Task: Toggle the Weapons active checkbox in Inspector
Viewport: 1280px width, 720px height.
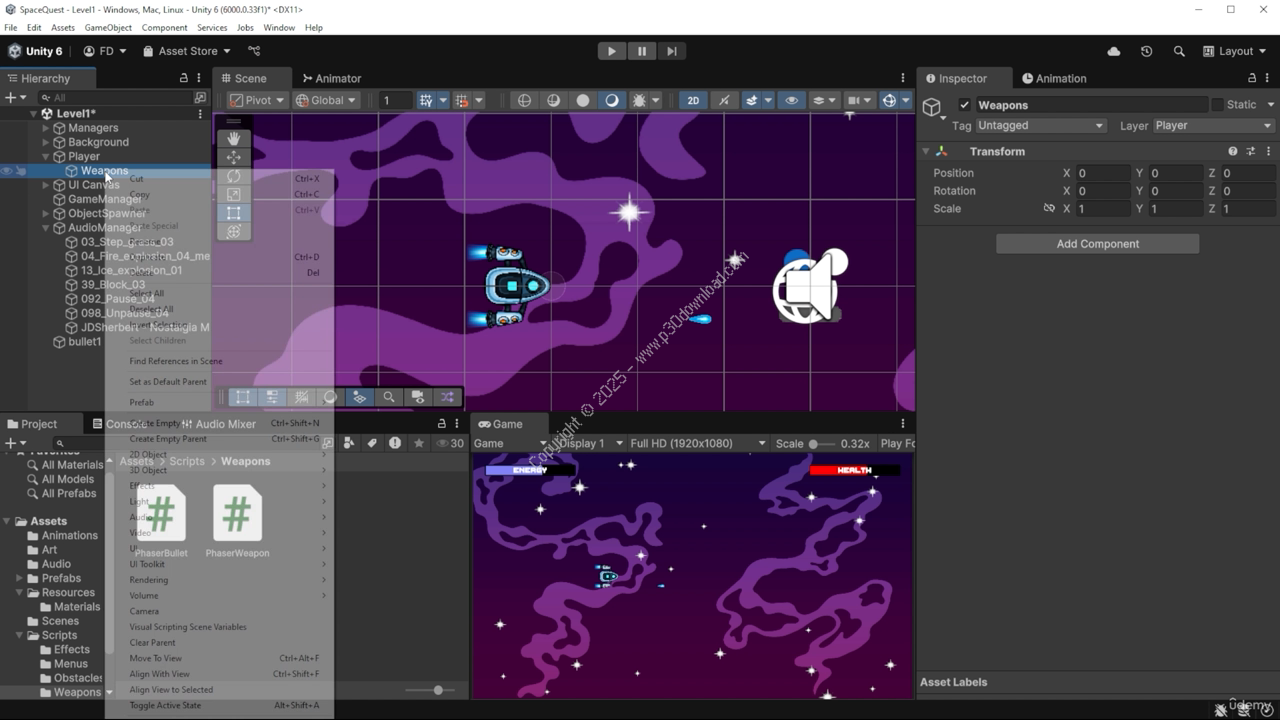Action: point(964,105)
